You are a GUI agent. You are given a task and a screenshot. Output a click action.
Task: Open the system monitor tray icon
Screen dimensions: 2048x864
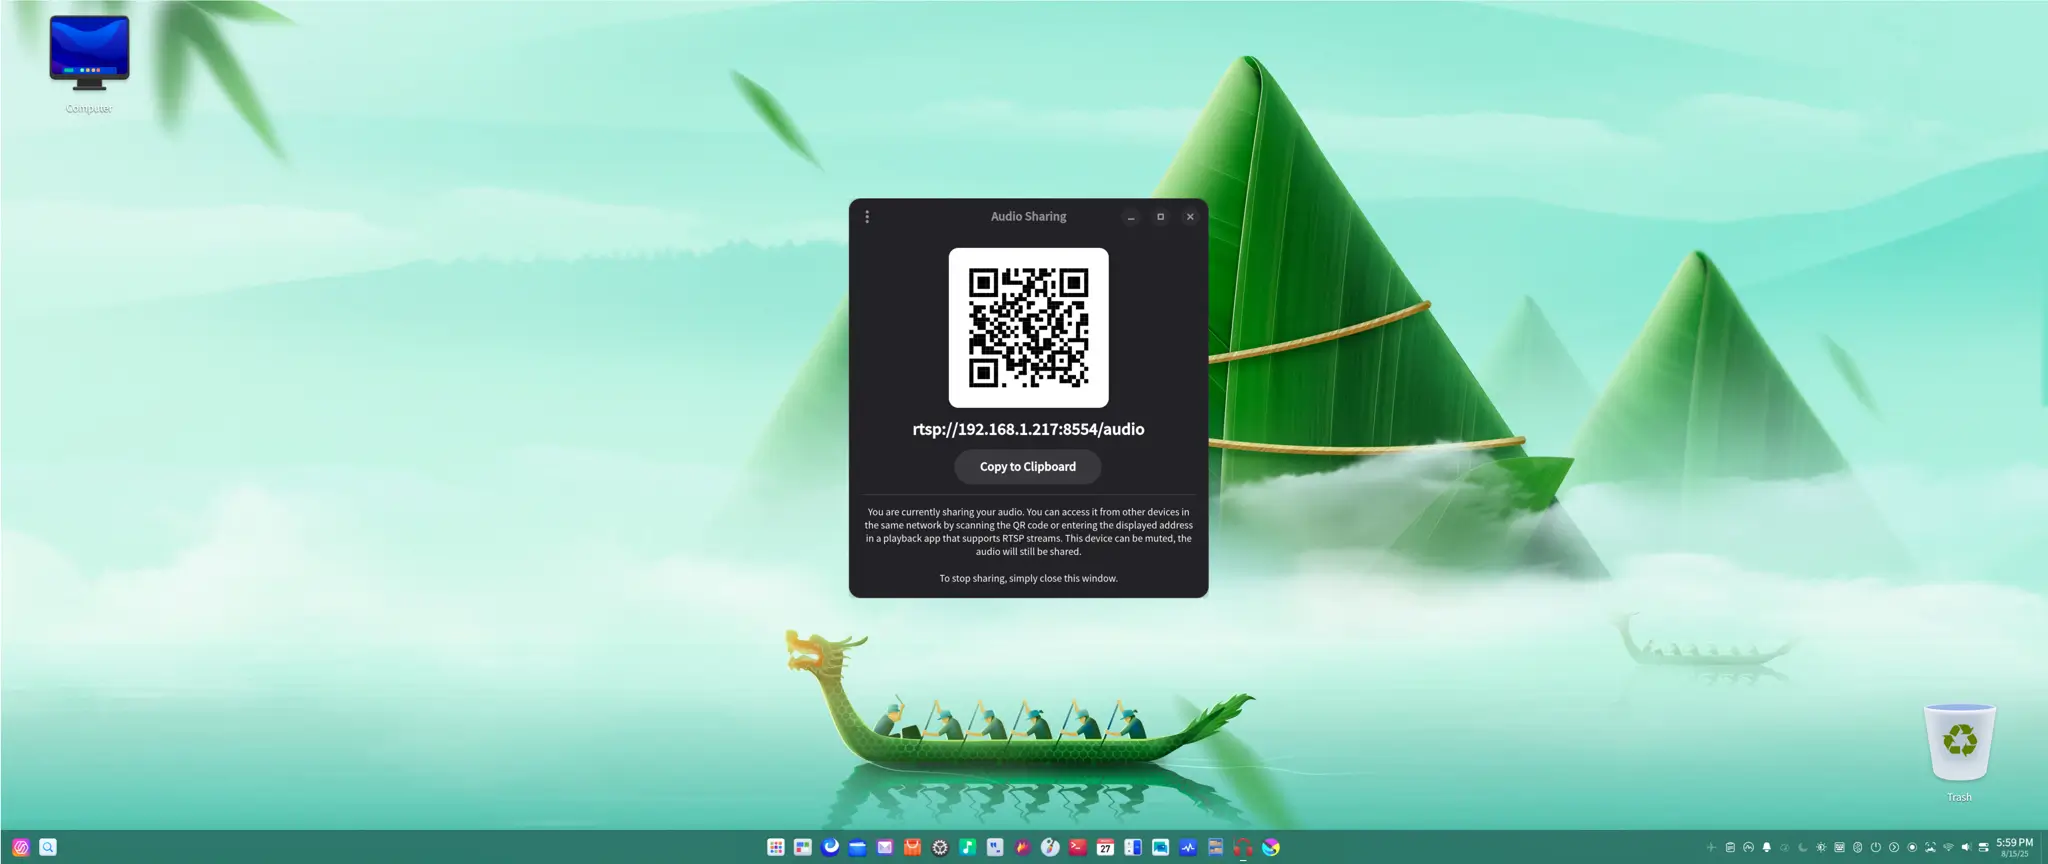(1748, 848)
